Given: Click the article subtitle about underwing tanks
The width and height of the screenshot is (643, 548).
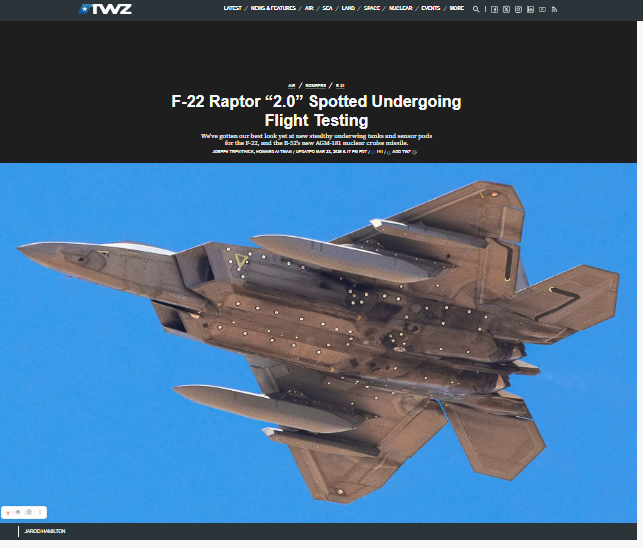Looking at the screenshot, I should [x=316, y=139].
